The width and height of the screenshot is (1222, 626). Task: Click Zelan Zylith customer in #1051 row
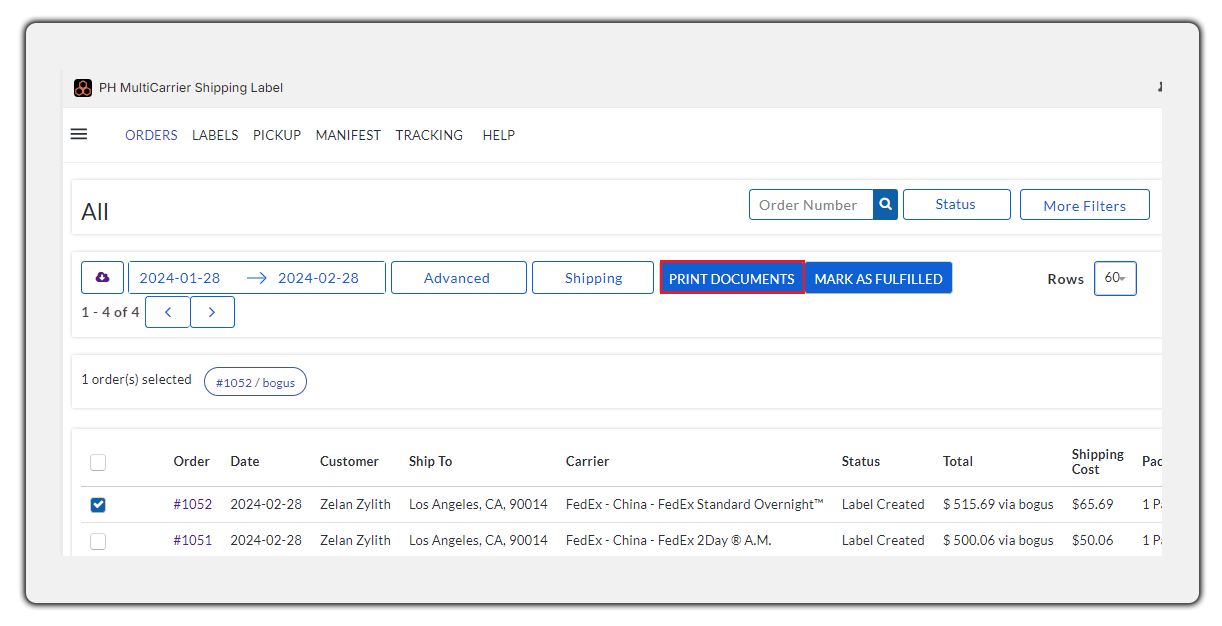coord(355,540)
